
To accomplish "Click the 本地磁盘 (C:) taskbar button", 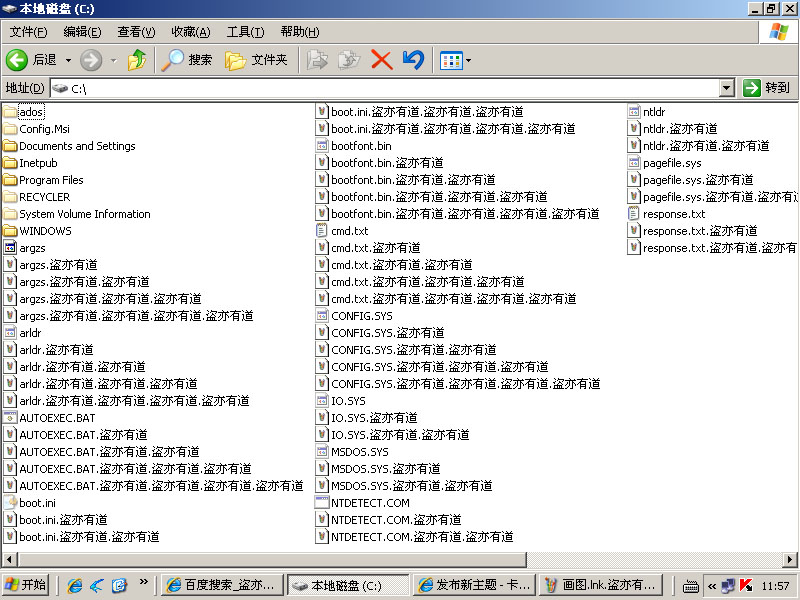I will 348,585.
